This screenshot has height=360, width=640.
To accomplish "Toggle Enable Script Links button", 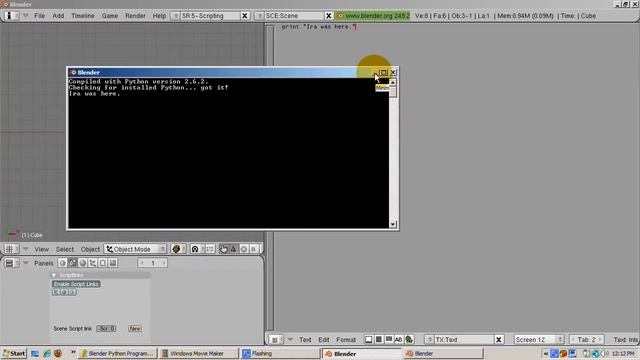I will (x=76, y=284).
